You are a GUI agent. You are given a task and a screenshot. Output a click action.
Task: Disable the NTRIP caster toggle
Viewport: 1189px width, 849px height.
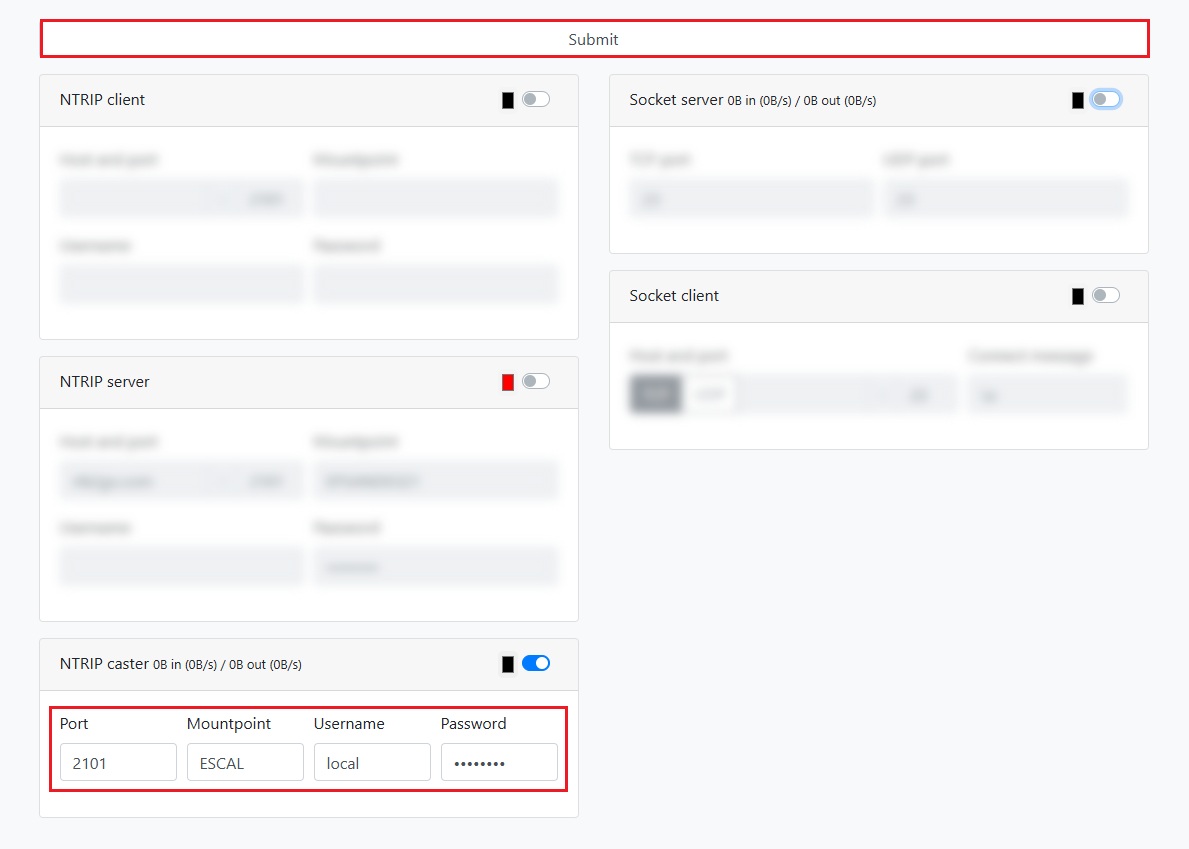pos(536,663)
